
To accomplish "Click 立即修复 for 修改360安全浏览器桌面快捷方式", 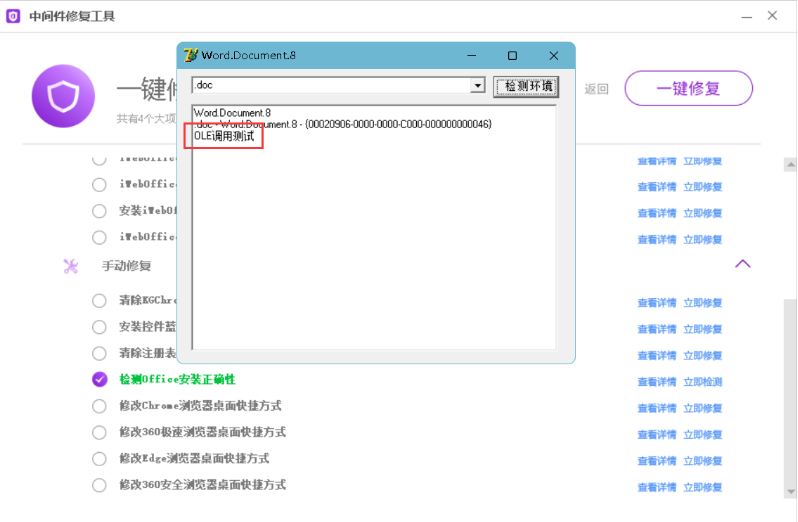I will coord(702,488).
